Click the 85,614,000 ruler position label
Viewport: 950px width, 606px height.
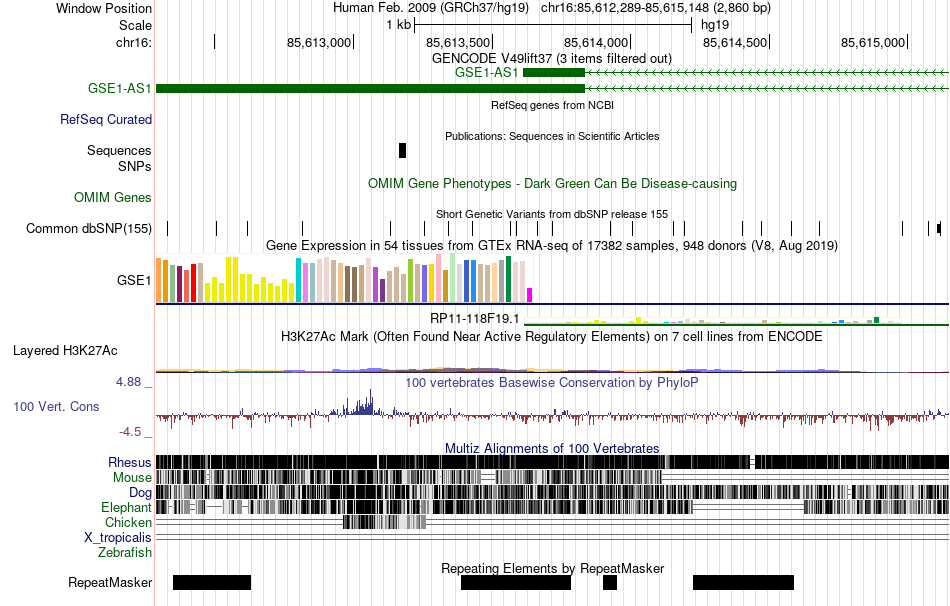point(596,42)
